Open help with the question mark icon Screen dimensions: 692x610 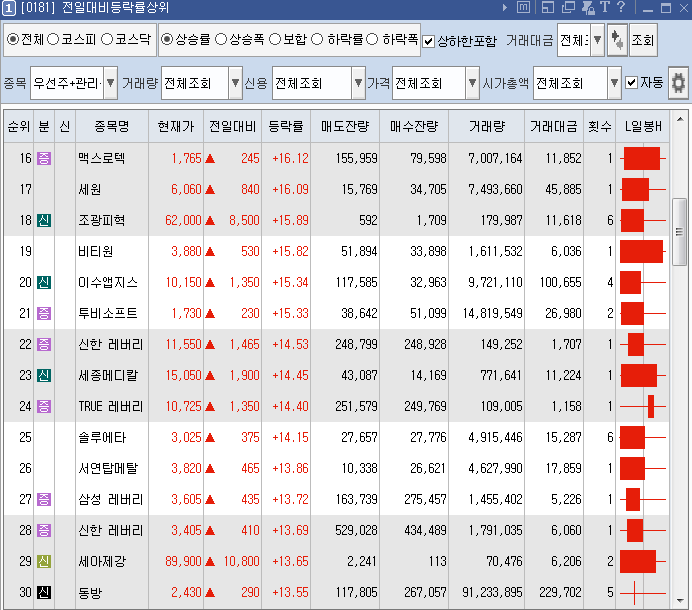point(621,7)
